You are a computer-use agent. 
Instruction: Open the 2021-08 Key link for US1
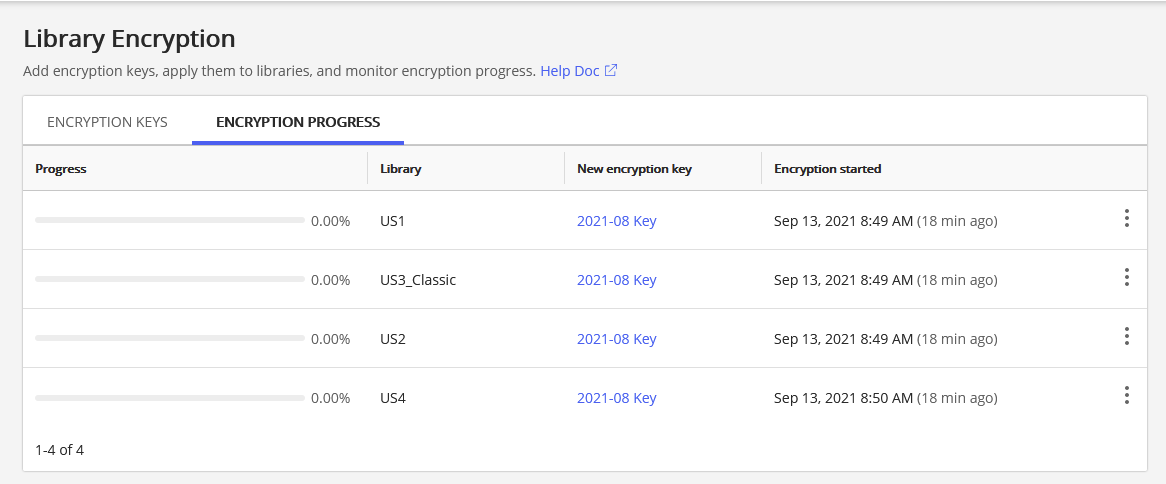coord(616,221)
